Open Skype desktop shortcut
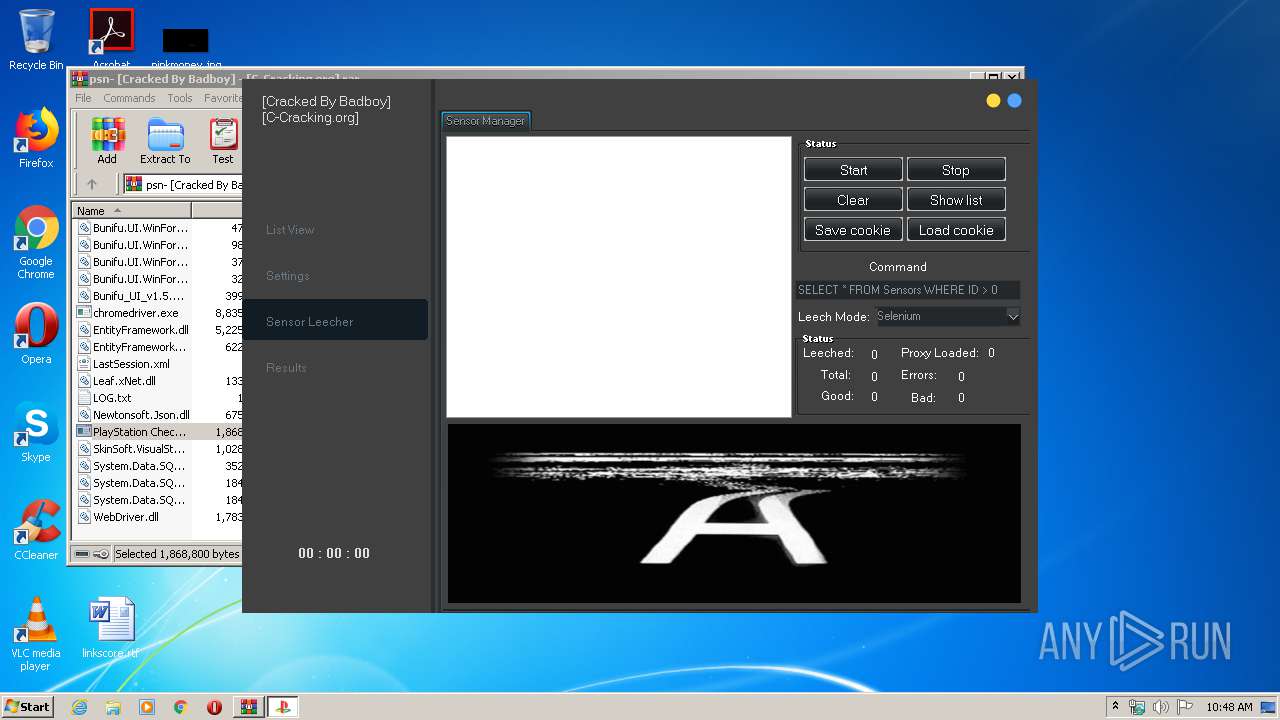The width and height of the screenshot is (1280, 720). (x=36, y=432)
